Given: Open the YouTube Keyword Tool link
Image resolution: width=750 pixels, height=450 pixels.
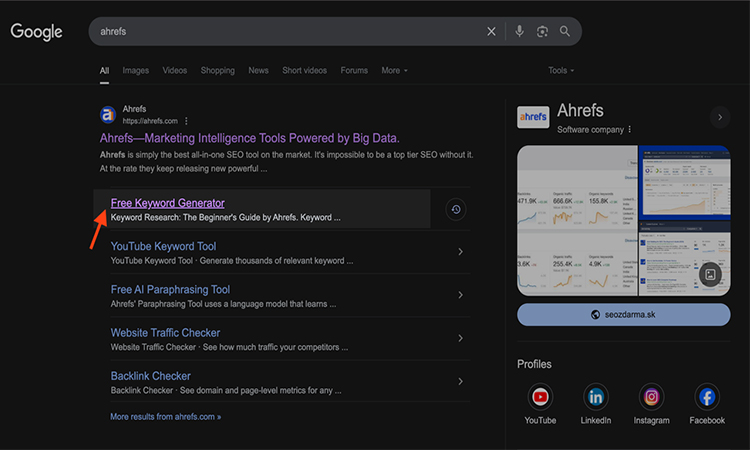Looking at the screenshot, I should click(164, 246).
